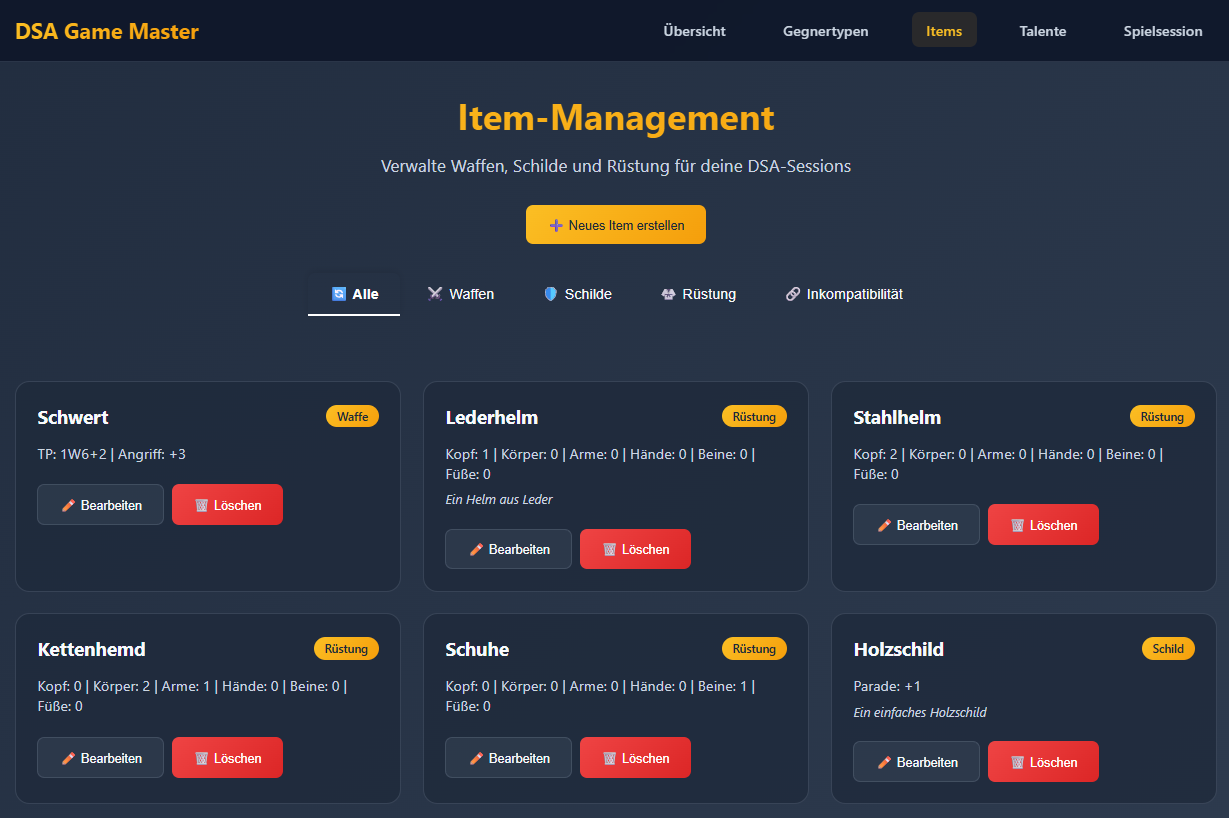This screenshot has width=1229, height=818.
Task: Open the Talente navigation item
Action: coord(1042,31)
